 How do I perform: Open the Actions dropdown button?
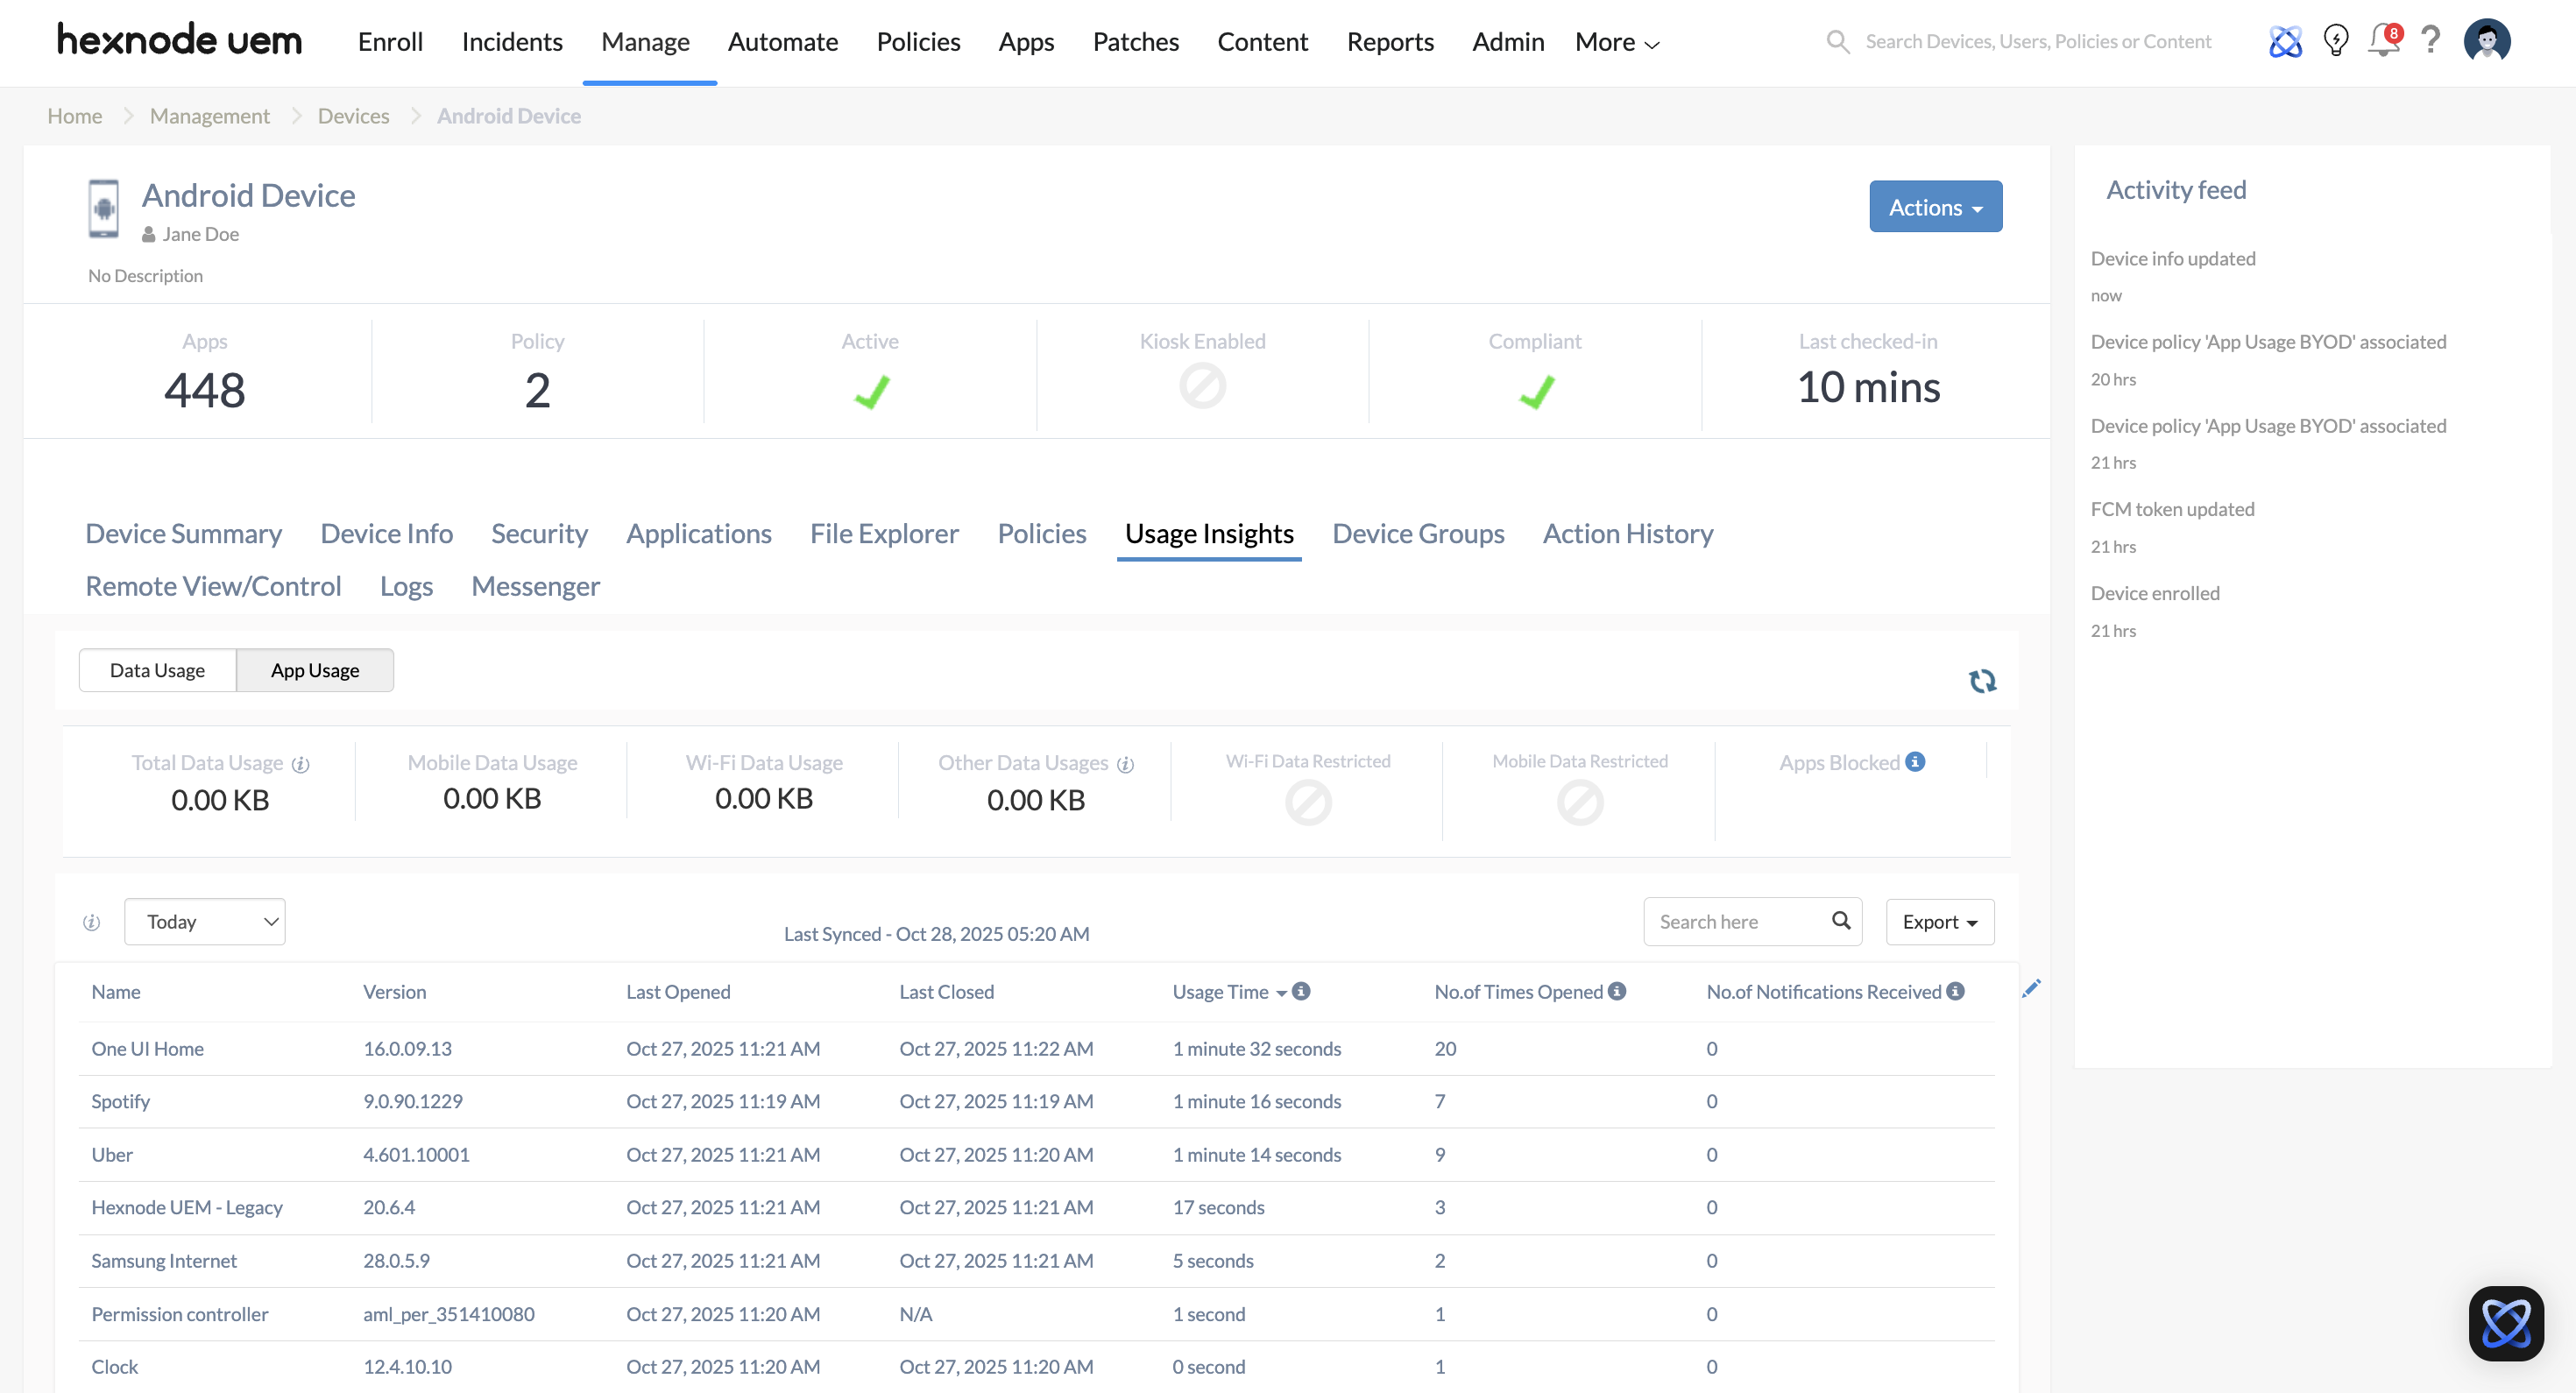tap(1935, 207)
